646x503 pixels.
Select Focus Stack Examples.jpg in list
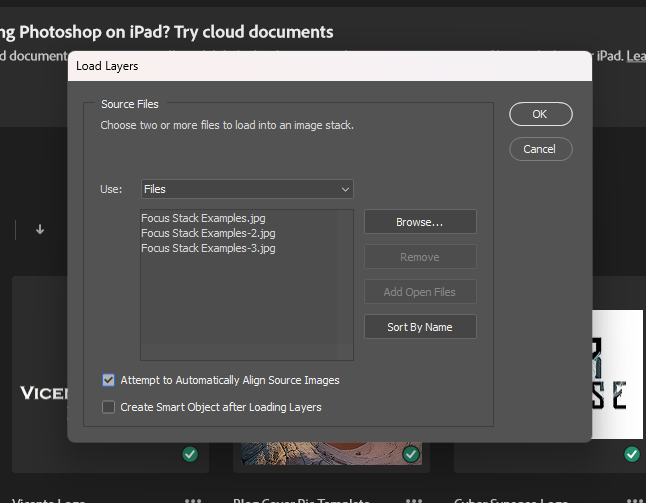point(203,218)
